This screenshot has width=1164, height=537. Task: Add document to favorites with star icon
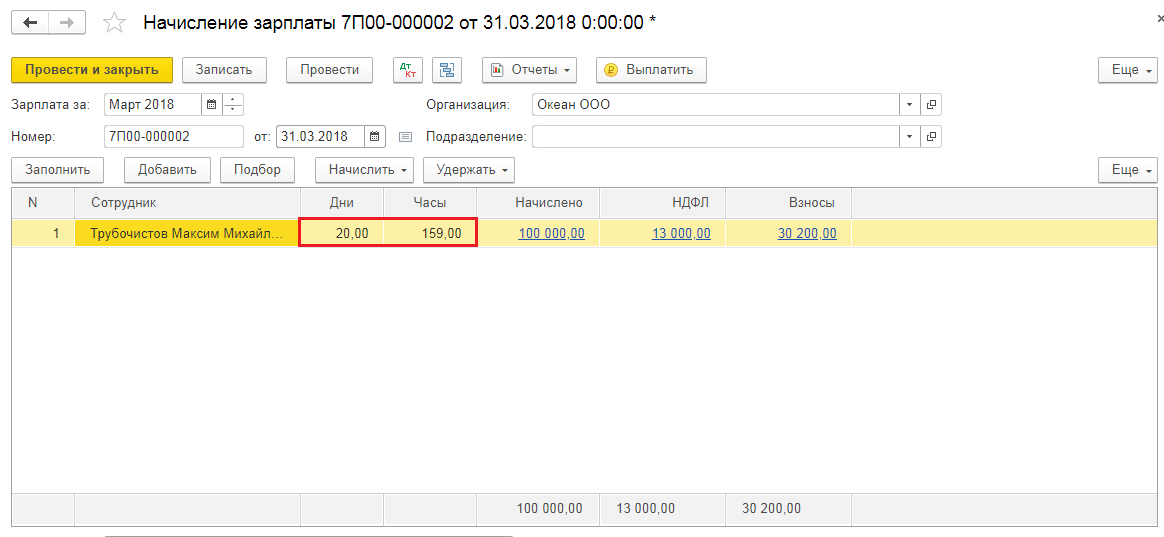(115, 22)
